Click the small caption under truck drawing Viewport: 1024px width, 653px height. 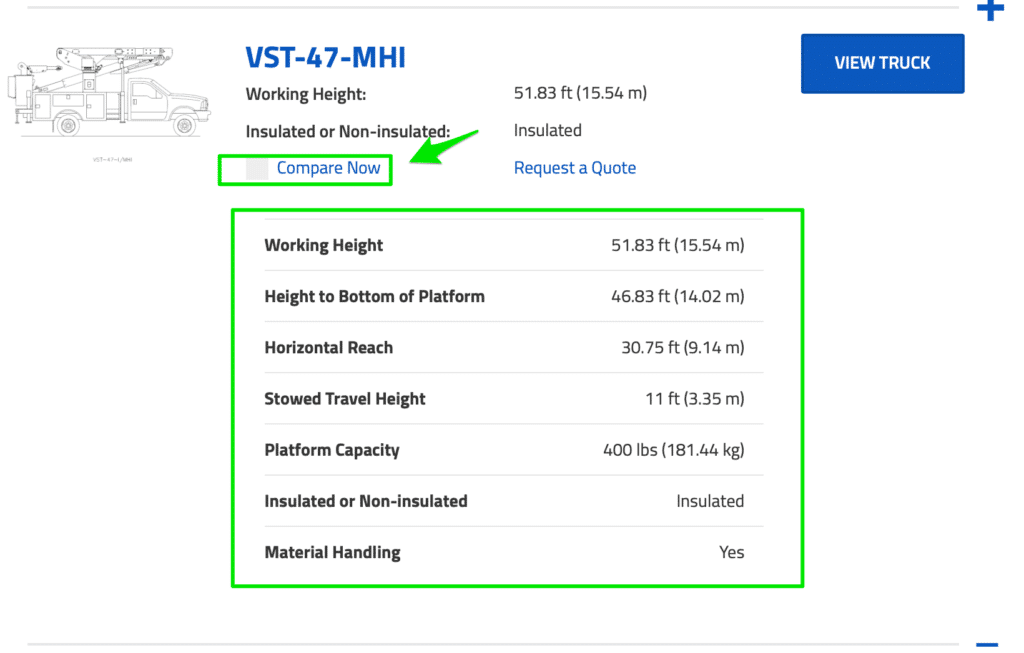(x=112, y=159)
